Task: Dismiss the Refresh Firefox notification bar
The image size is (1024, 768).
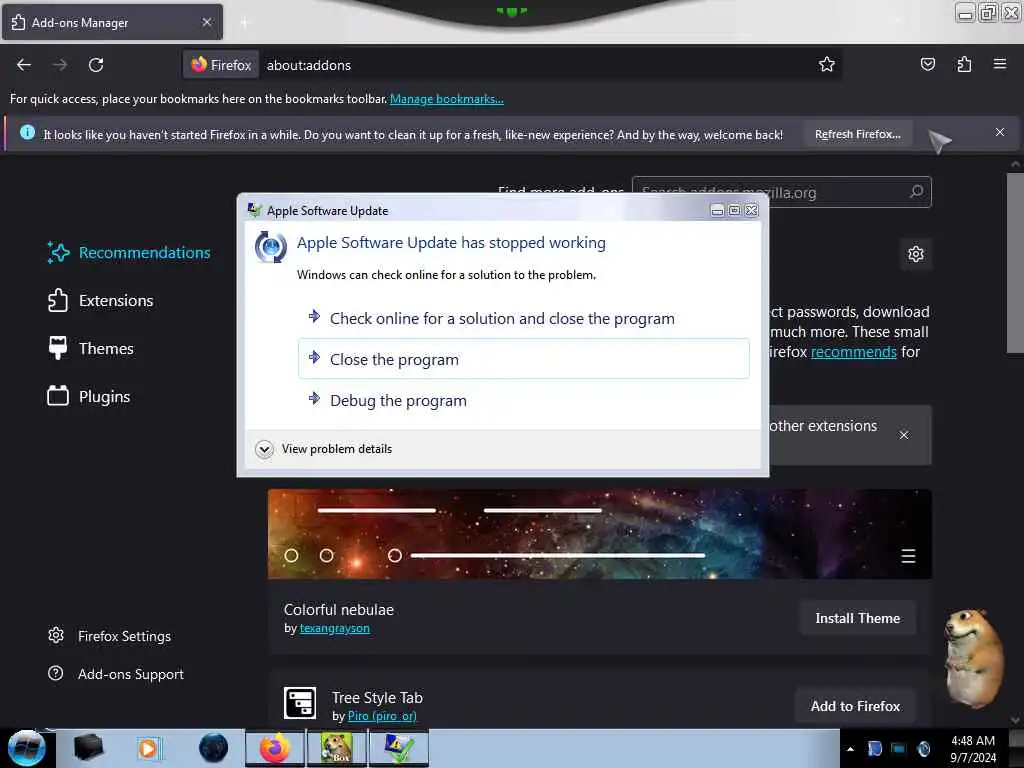Action: [x=1000, y=133]
